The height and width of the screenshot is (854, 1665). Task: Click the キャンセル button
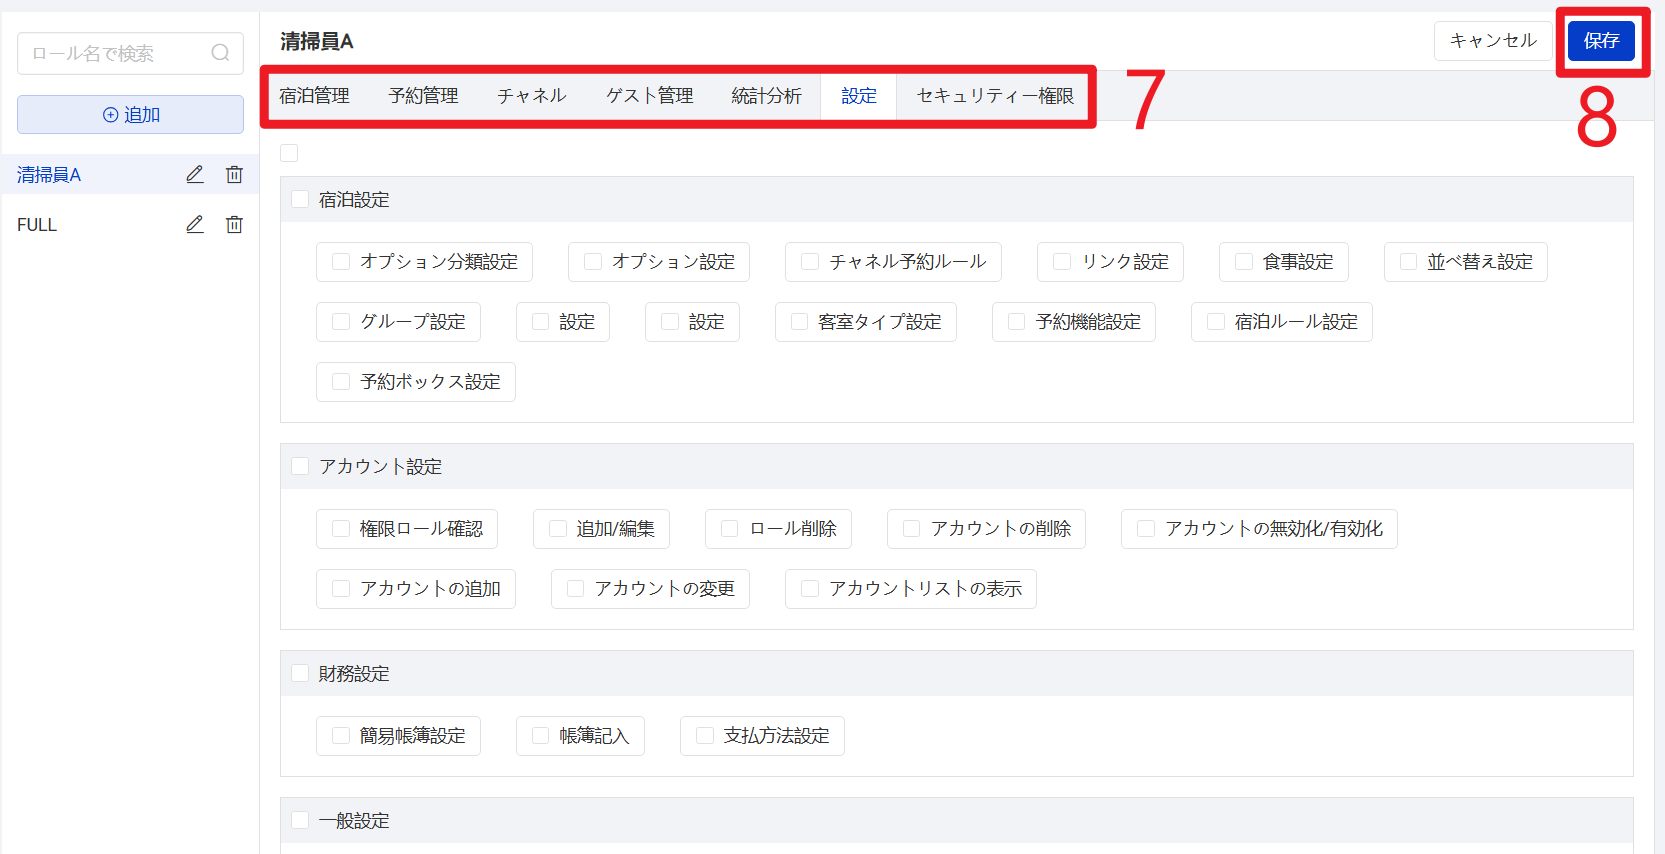[1492, 41]
